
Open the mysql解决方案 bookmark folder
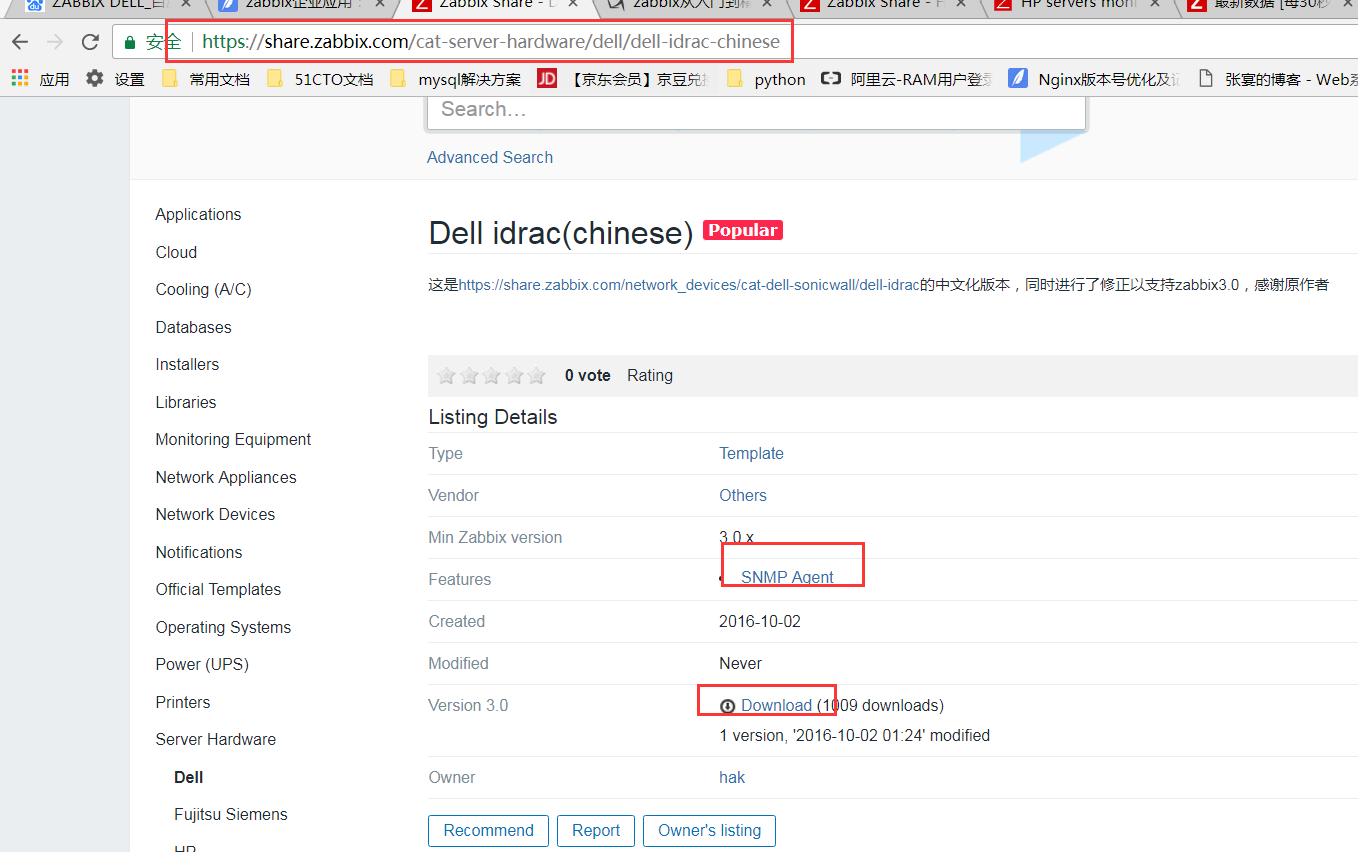tap(455, 79)
